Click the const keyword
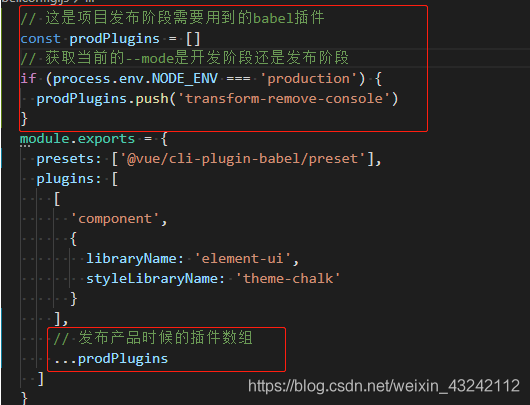This screenshot has width=530, height=405. (x=40, y=39)
